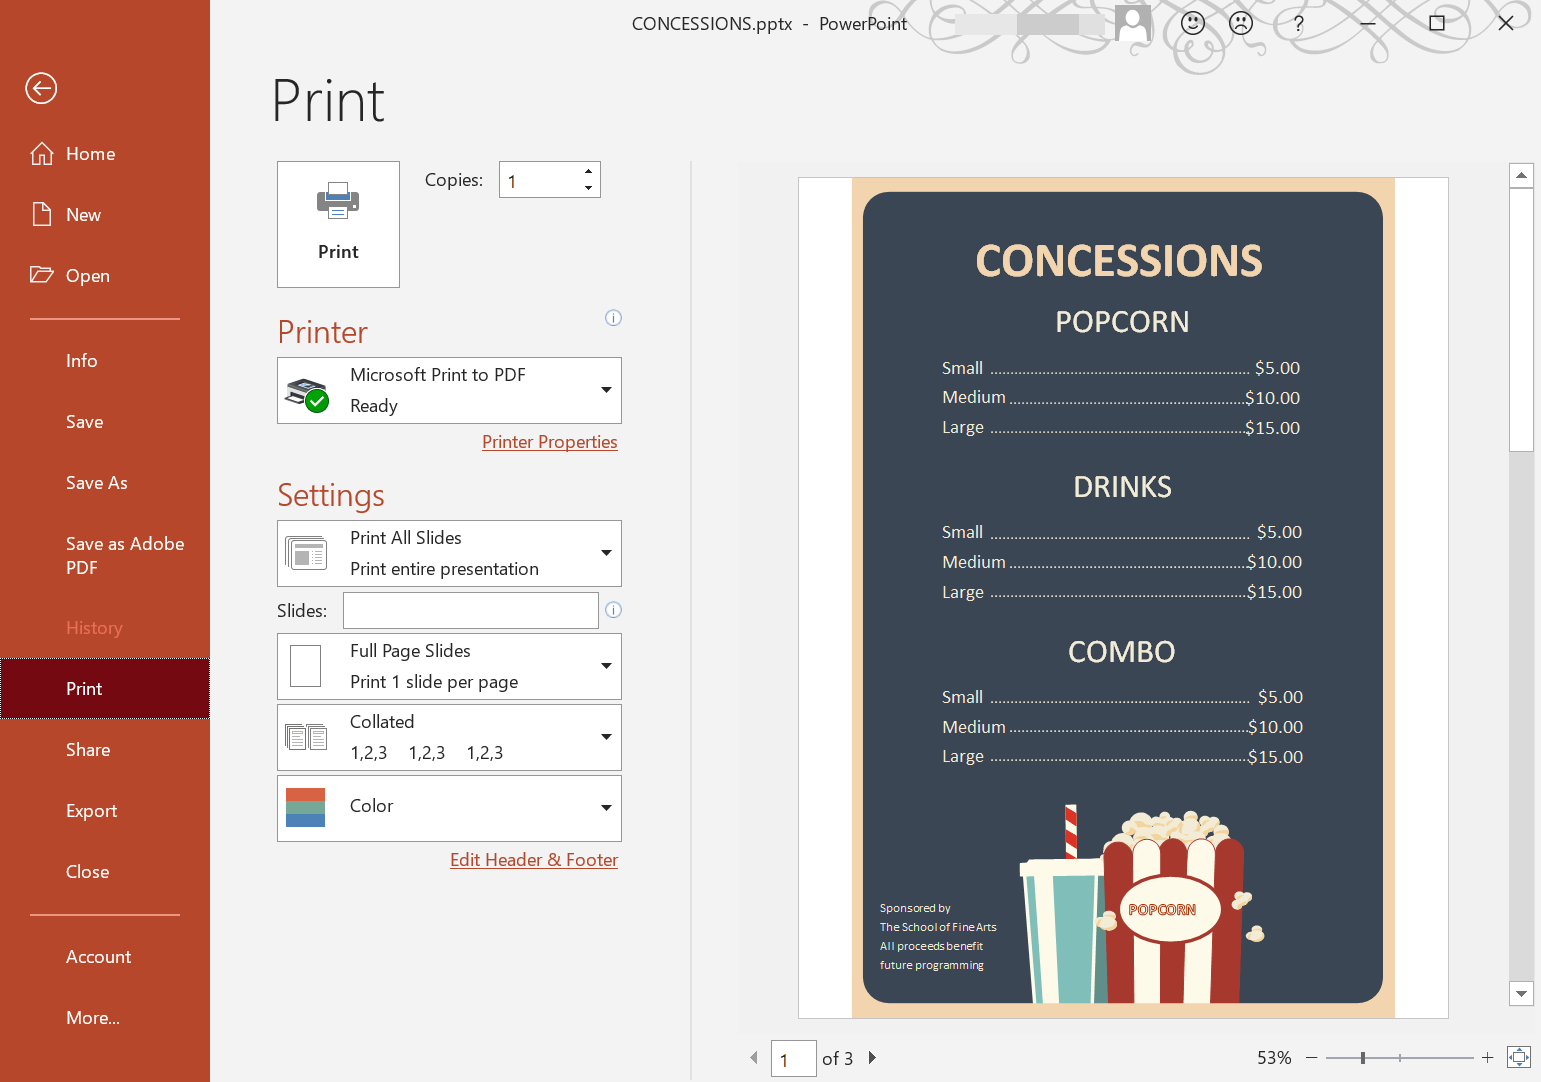Click the back arrow to exit Print view

tap(40, 88)
